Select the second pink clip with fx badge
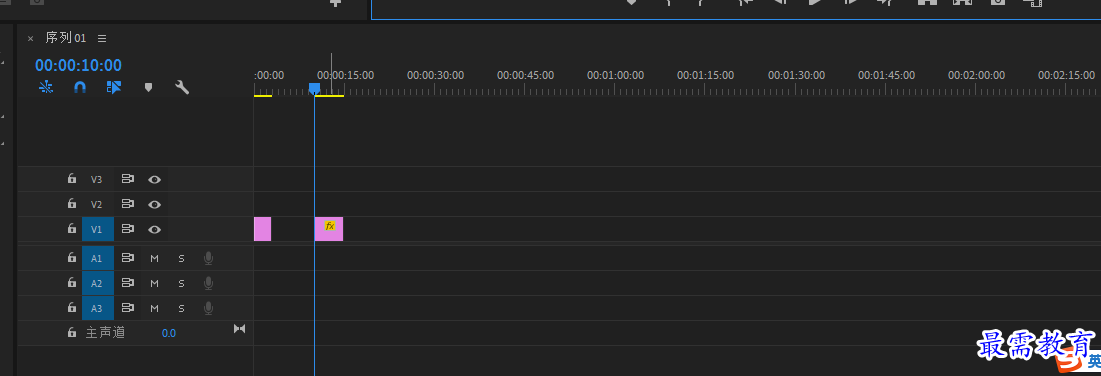The width and height of the screenshot is (1101, 376). tap(329, 229)
